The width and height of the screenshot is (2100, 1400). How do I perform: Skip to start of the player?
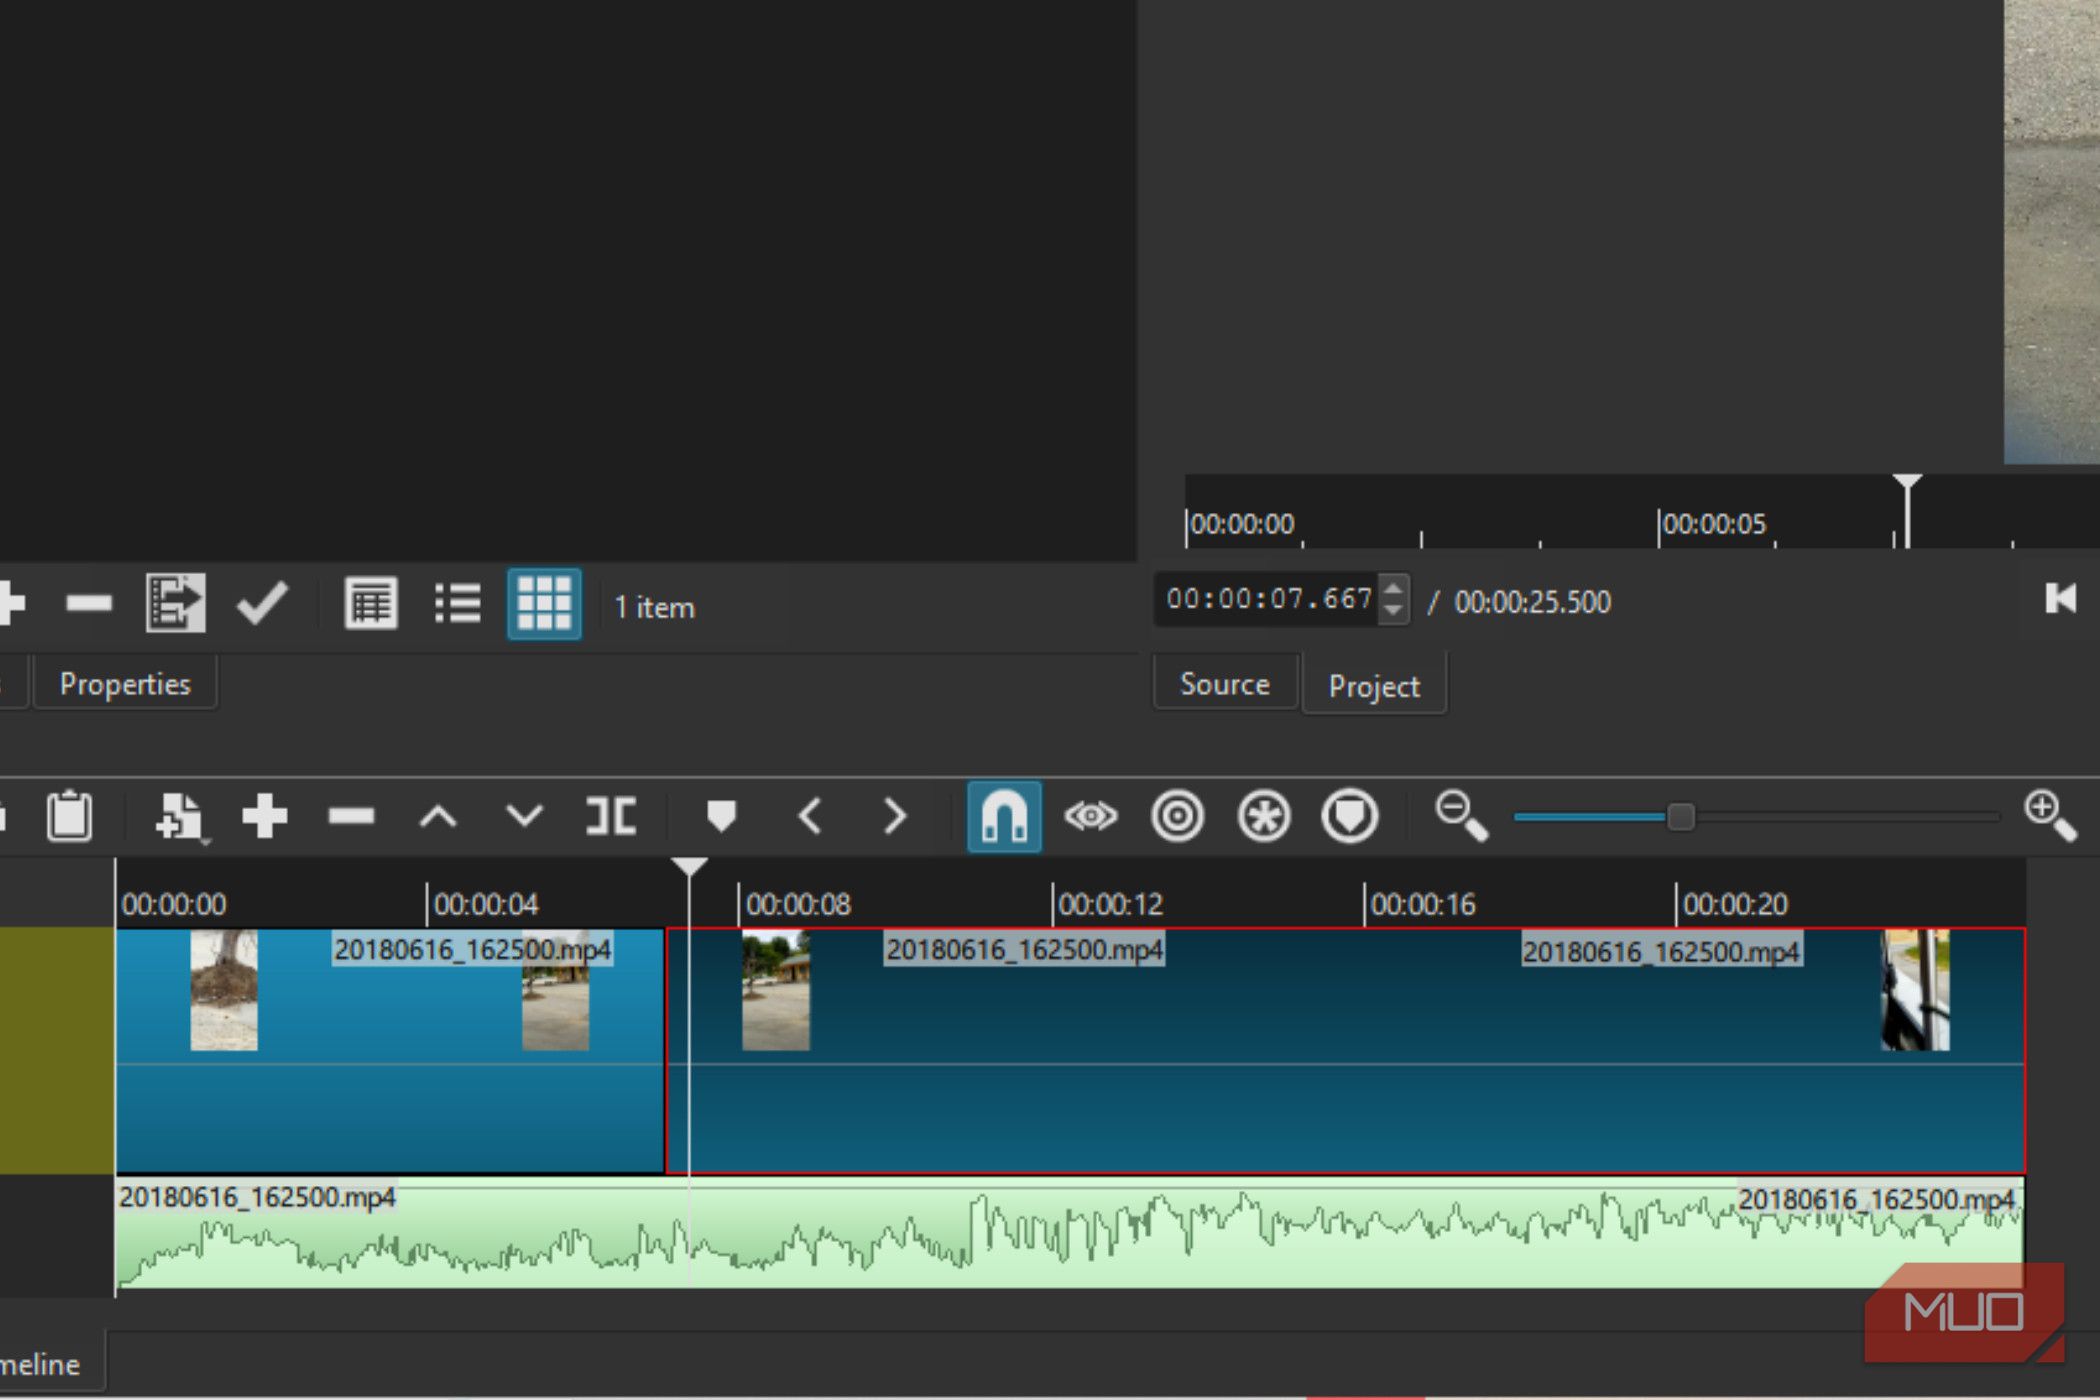coord(2060,599)
